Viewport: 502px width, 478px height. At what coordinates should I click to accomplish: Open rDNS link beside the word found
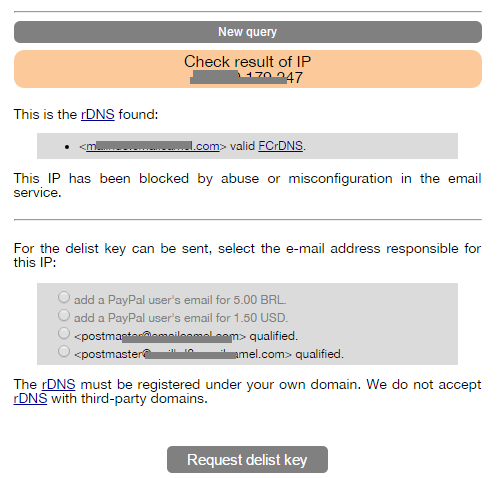pos(98,114)
